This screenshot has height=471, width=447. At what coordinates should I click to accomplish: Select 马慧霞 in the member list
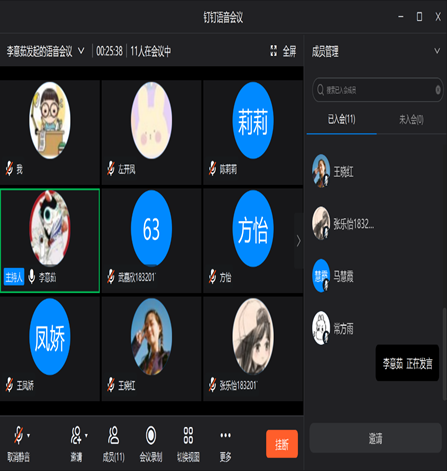coord(375,276)
